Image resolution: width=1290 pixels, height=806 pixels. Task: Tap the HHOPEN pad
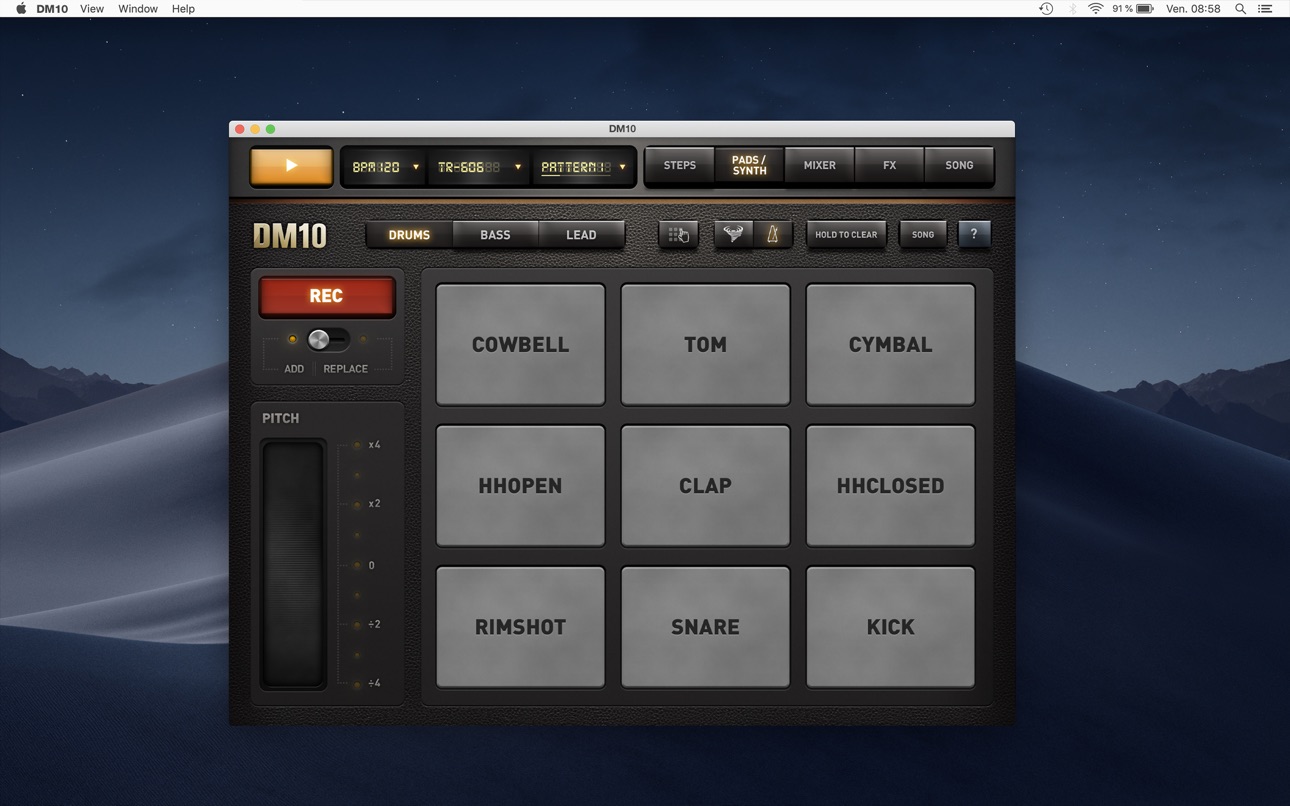click(520, 485)
